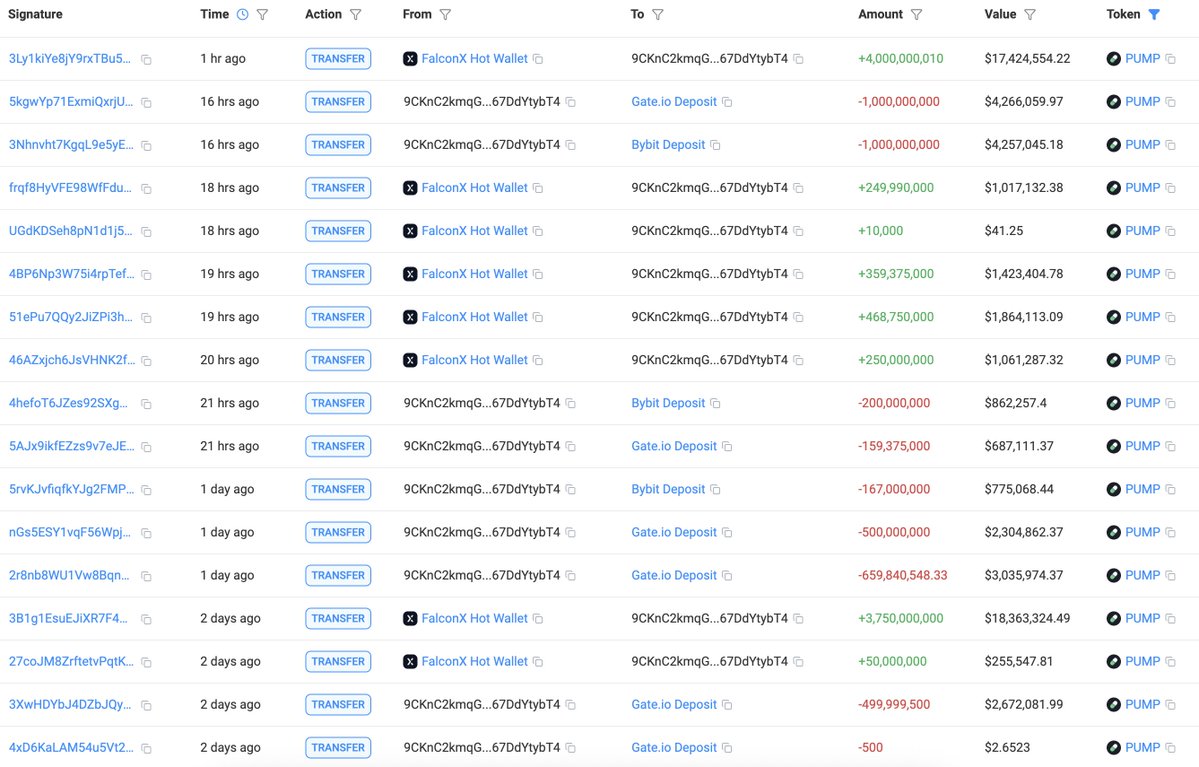Open transaction 3Nhnvht7KgqL9e5yE
The width and height of the screenshot is (1199, 767).
point(71,145)
